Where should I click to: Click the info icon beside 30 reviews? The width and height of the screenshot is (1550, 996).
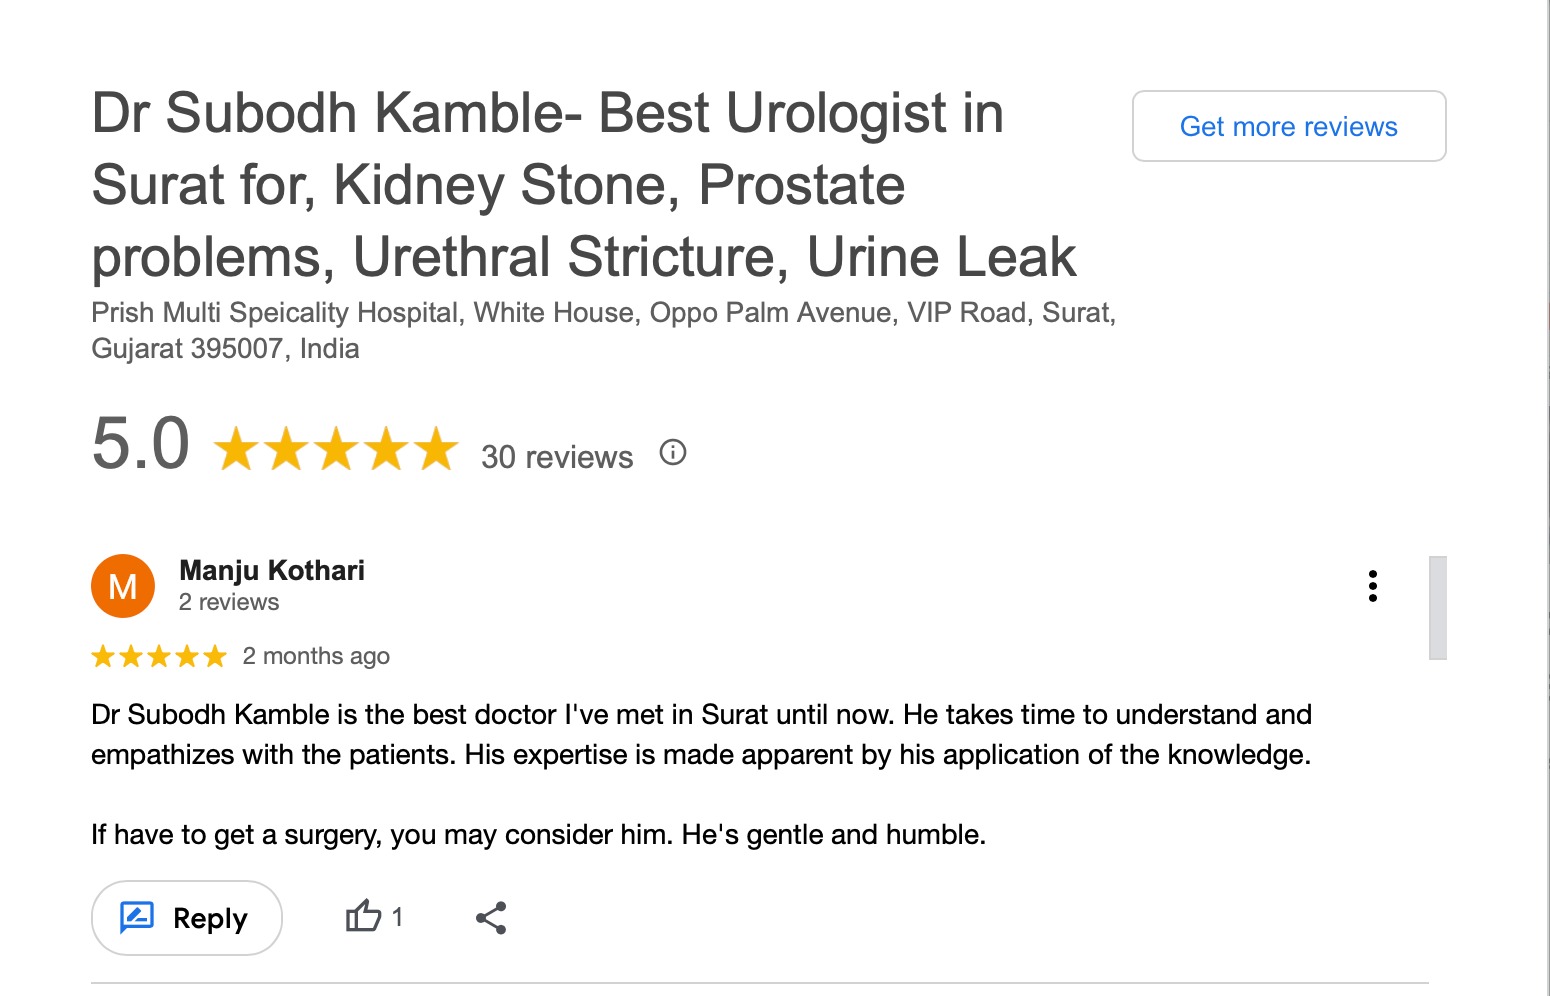(673, 453)
